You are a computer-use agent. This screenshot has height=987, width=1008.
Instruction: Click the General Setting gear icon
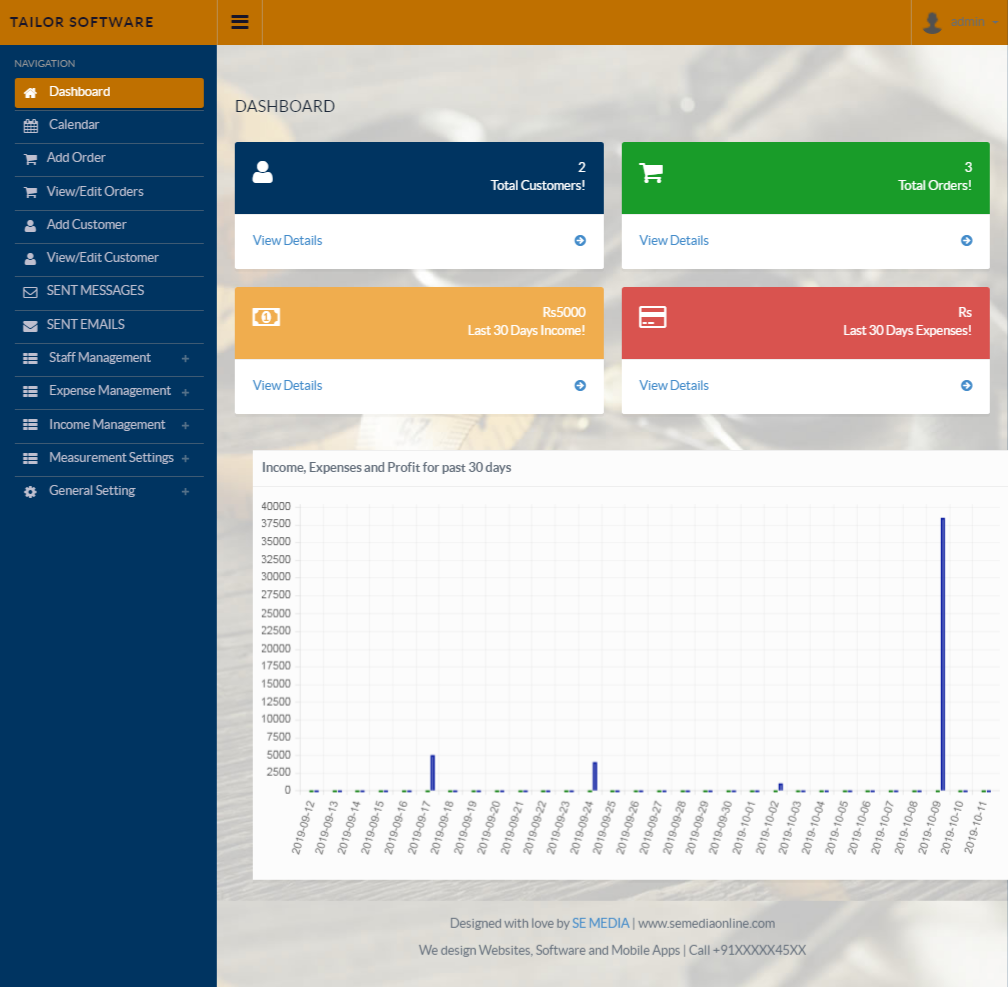(x=30, y=492)
